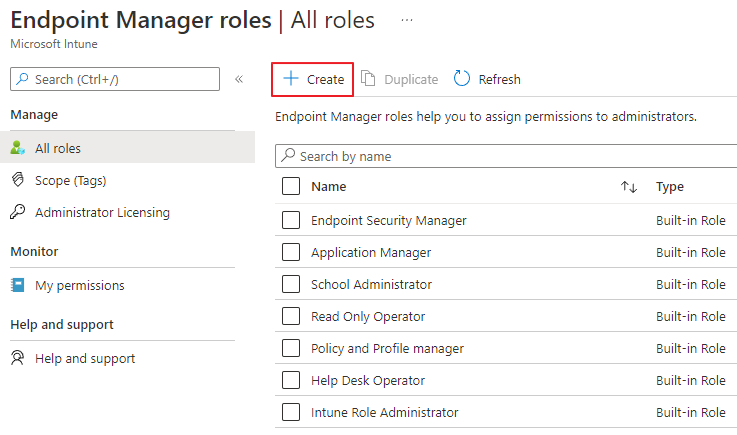Click the All roles people icon
Image resolution: width=737 pixels, height=435 pixels.
coord(17,148)
